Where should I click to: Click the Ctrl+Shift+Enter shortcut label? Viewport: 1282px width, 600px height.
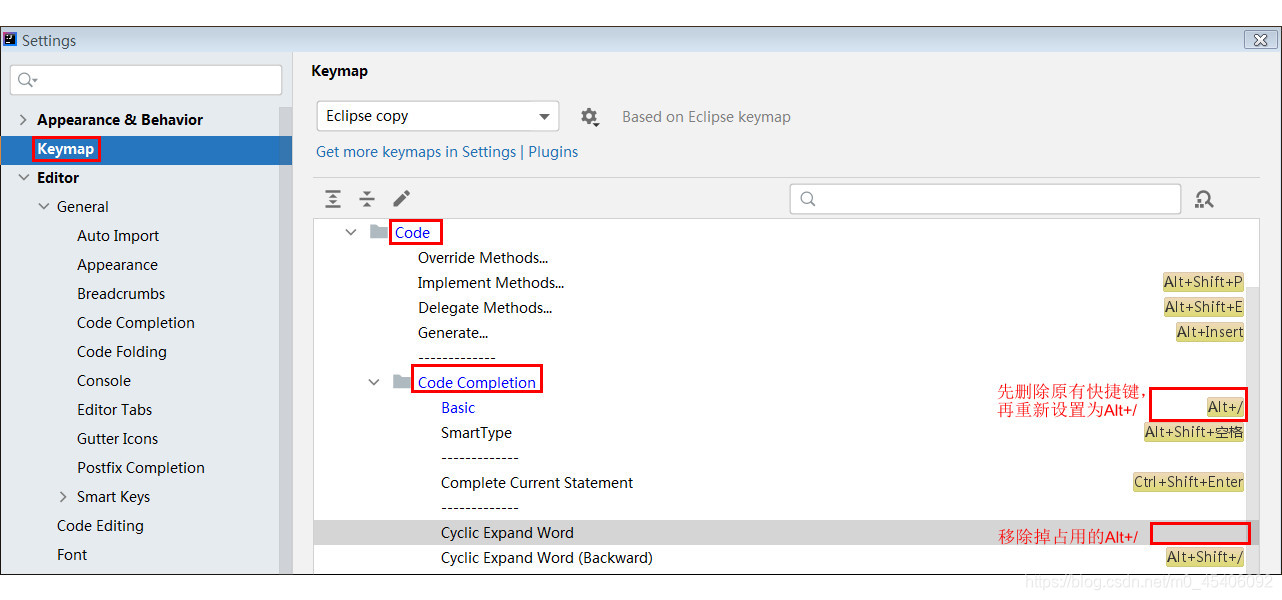1188,482
